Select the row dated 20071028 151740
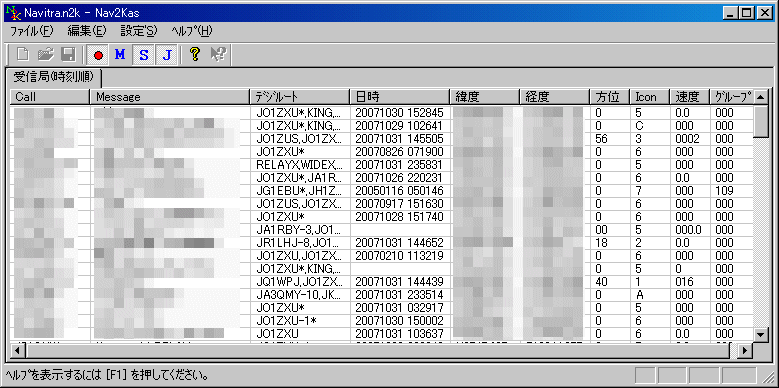 click(382, 217)
